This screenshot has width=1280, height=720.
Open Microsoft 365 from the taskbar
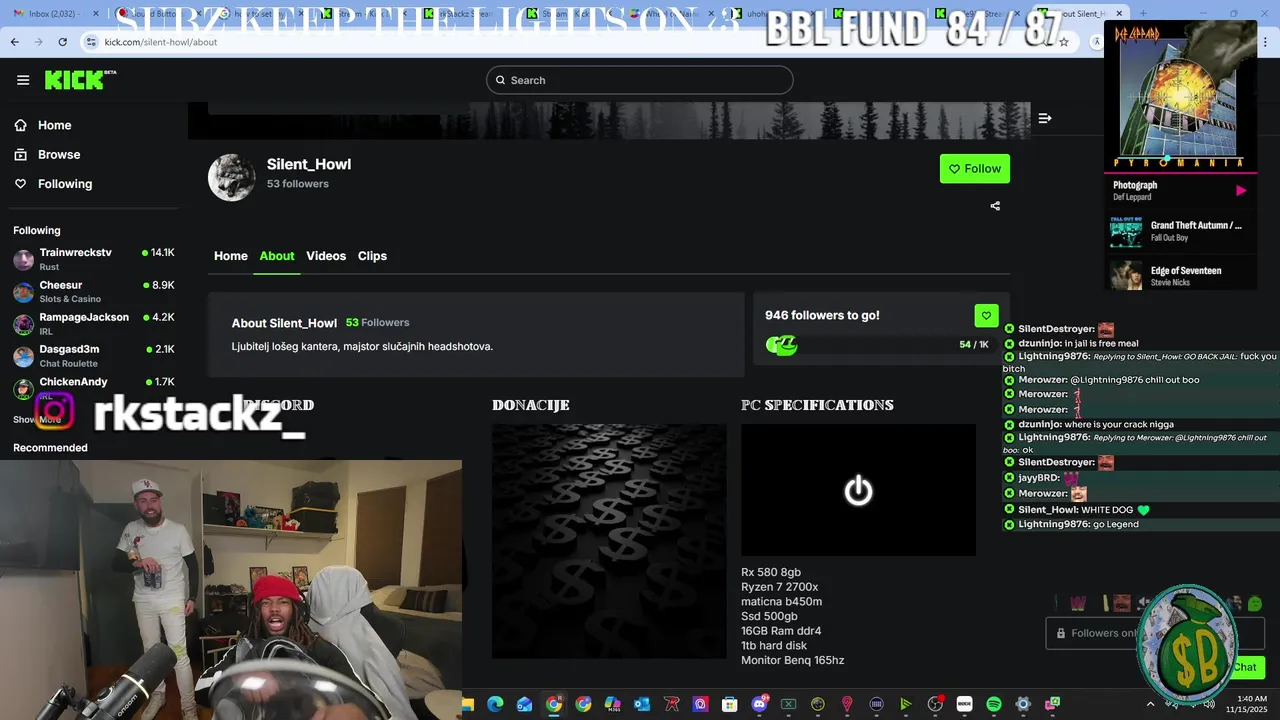point(612,704)
